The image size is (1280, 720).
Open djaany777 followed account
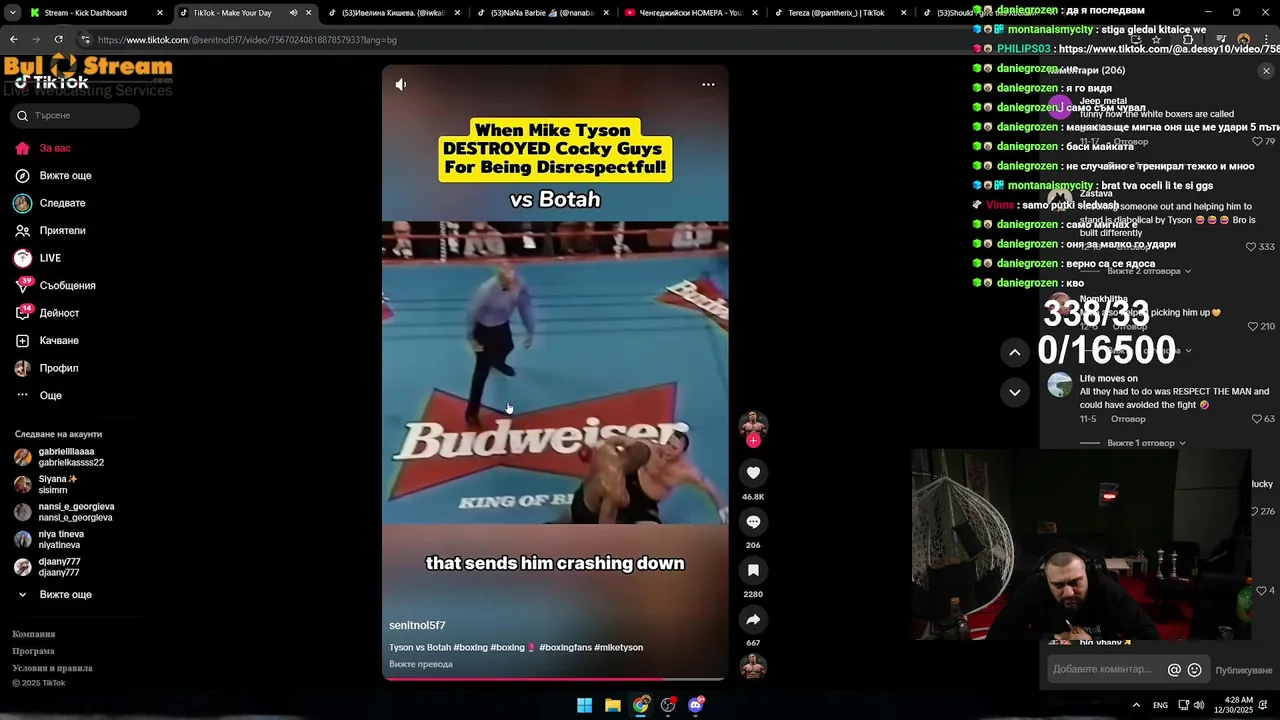click(59, 567)
